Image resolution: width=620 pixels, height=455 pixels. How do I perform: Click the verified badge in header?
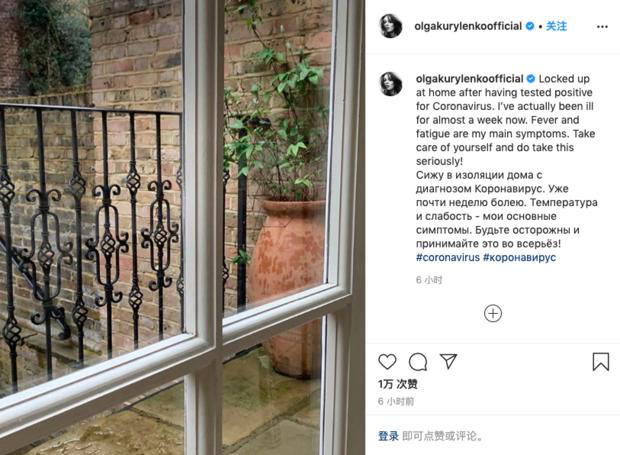click(530, 26)
